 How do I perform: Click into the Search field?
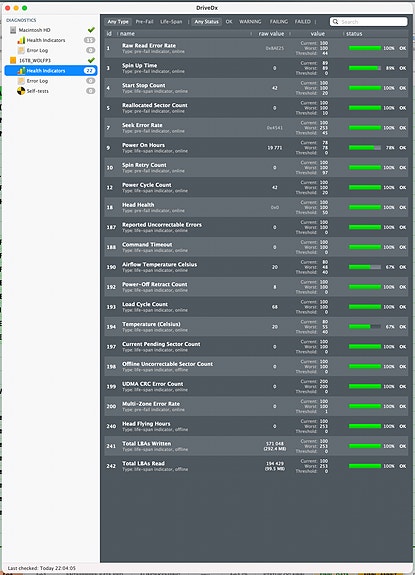tap(368, 22)
